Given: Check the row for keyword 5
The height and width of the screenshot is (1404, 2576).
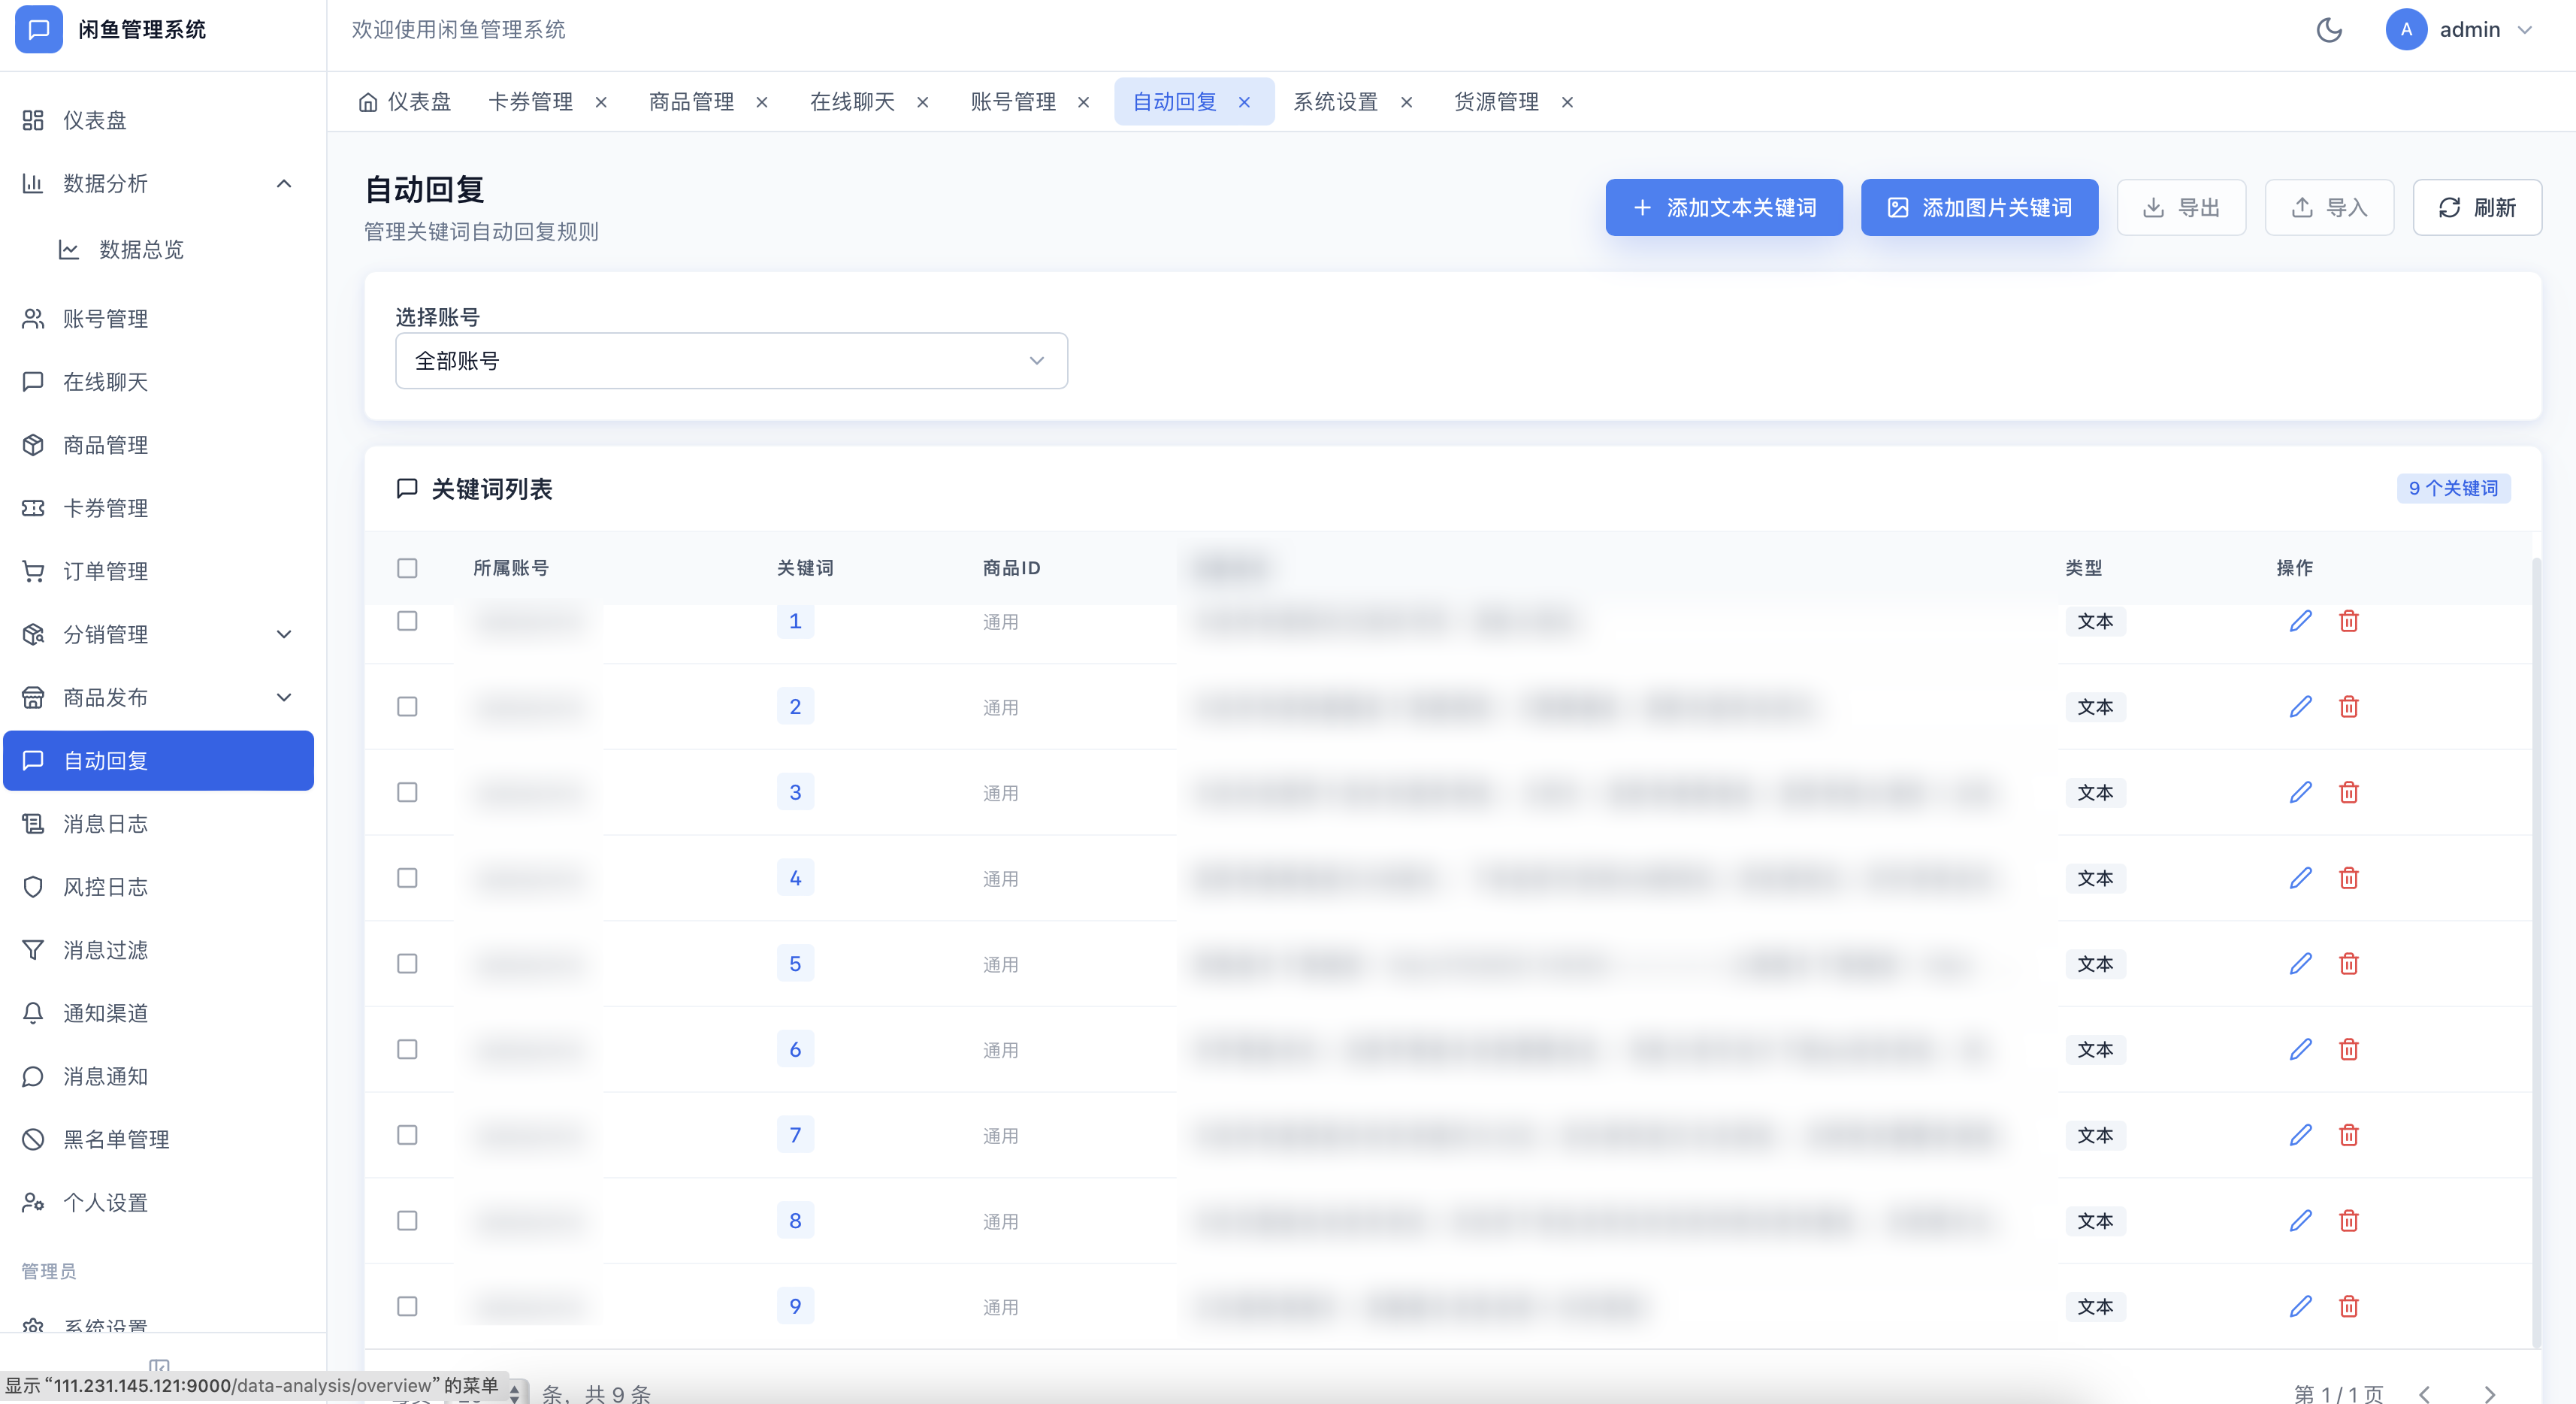Looking at the screenshot, I should point(407,964).
